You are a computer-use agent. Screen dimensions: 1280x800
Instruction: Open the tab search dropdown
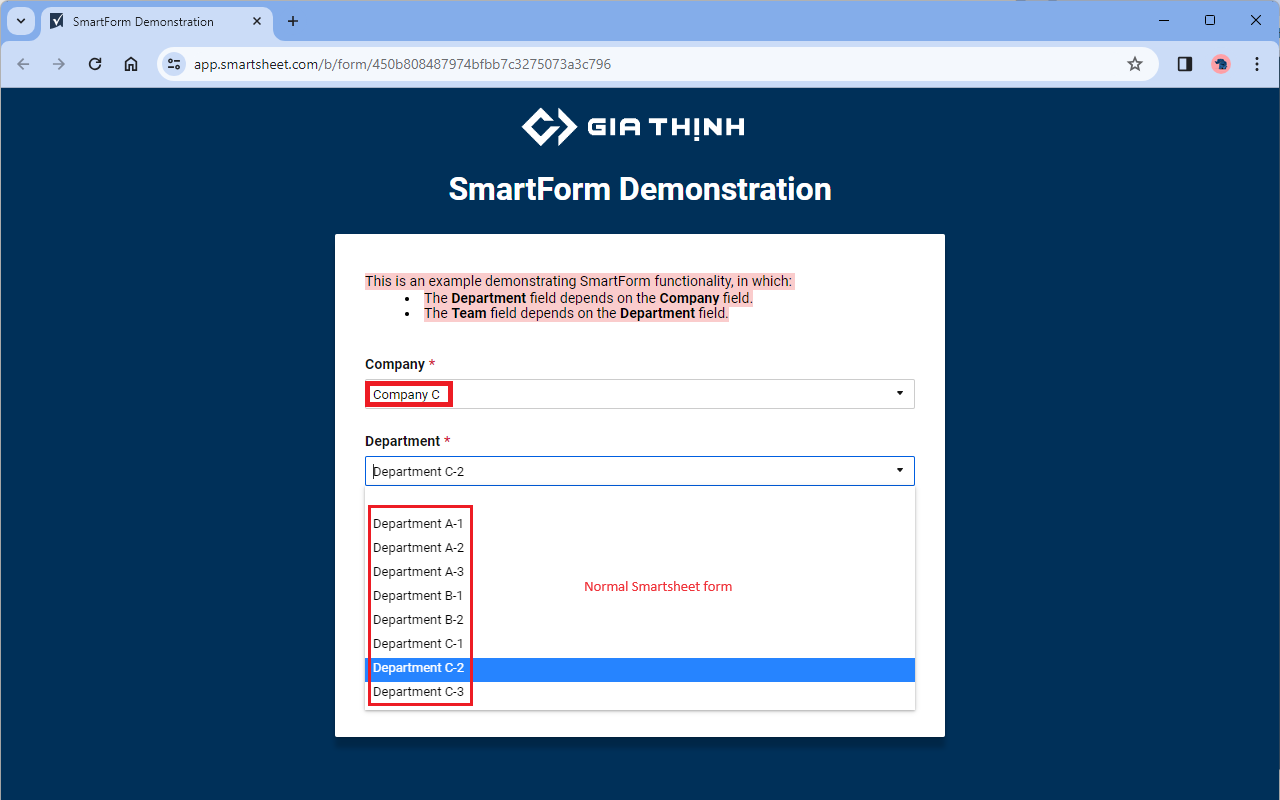pyautogui.click(x=21, y=21)
